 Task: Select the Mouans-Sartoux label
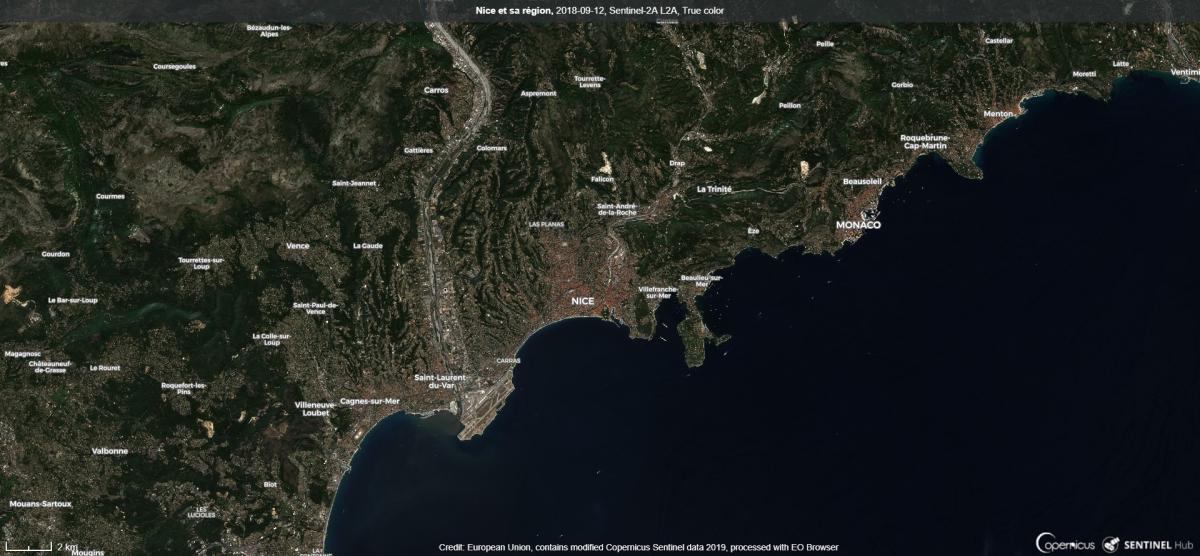[37, 503]
